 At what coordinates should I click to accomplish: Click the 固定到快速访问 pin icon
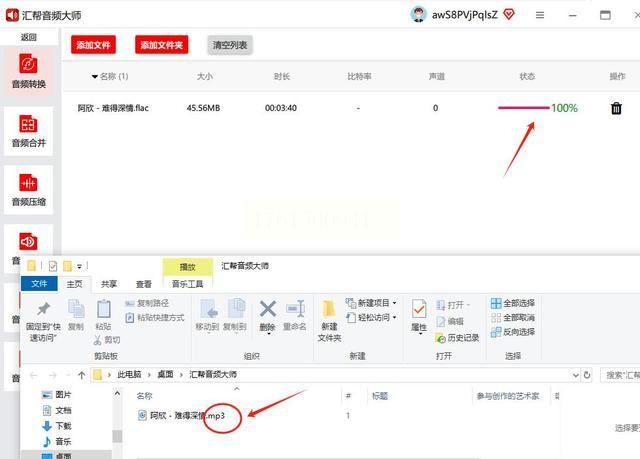point(43,309)
